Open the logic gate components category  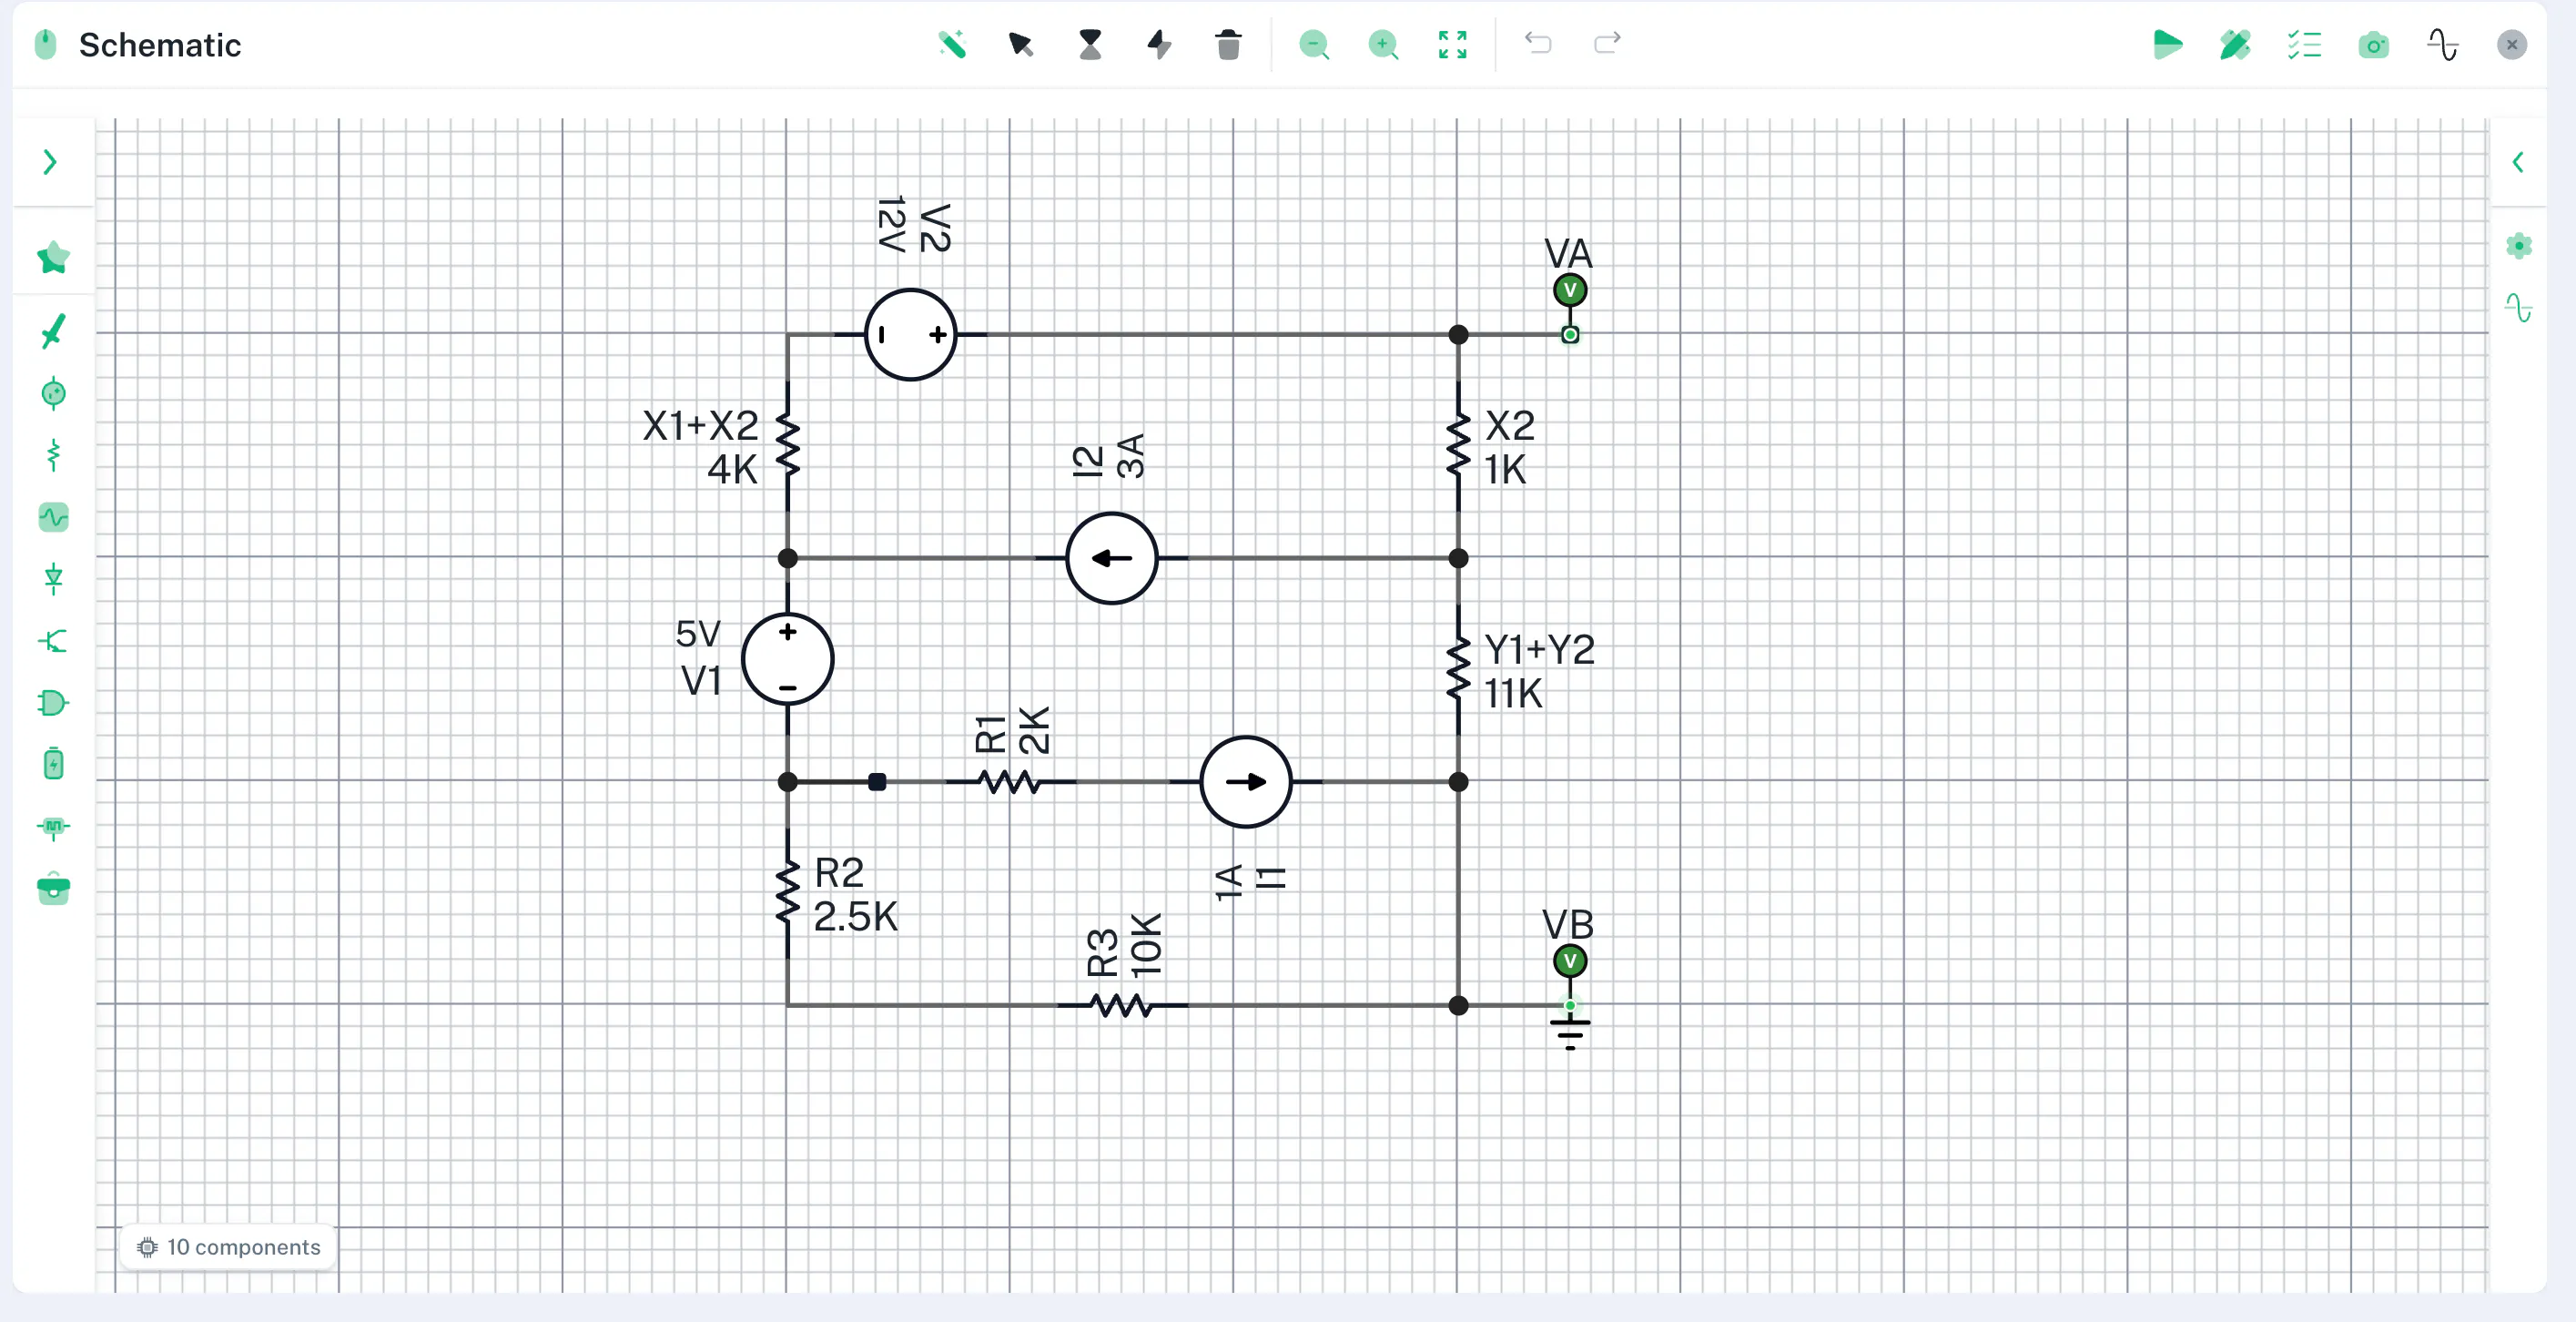53,703
